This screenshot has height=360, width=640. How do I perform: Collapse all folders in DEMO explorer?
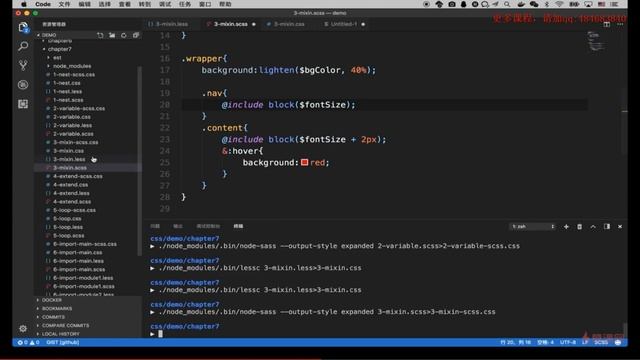[136, 35]
